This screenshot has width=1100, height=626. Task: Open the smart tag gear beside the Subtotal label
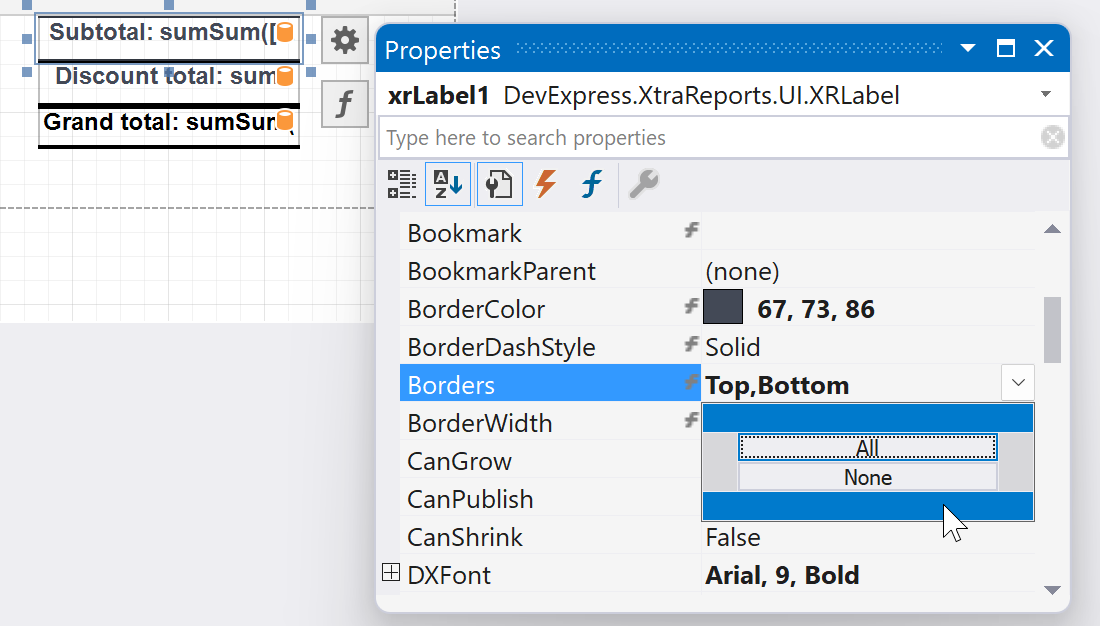[344, 41]
